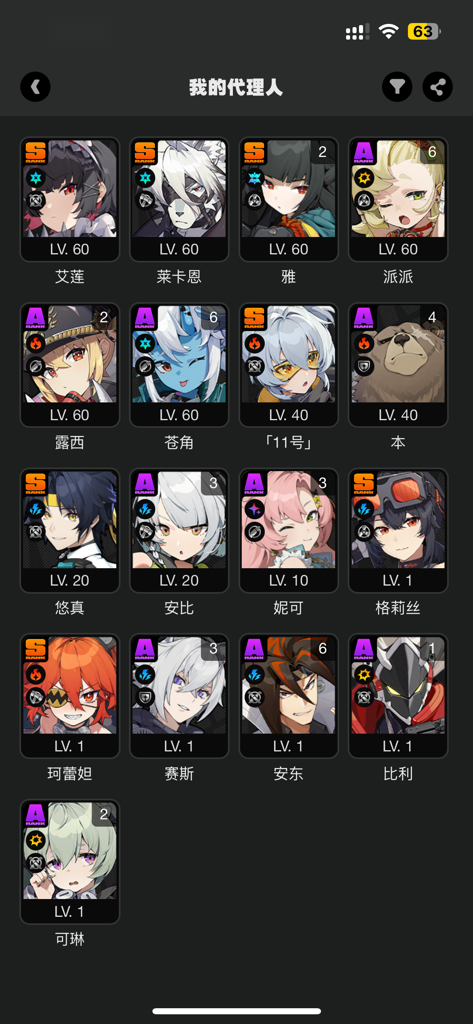Select the 「11号」 agent portrait

pos(289,366)
